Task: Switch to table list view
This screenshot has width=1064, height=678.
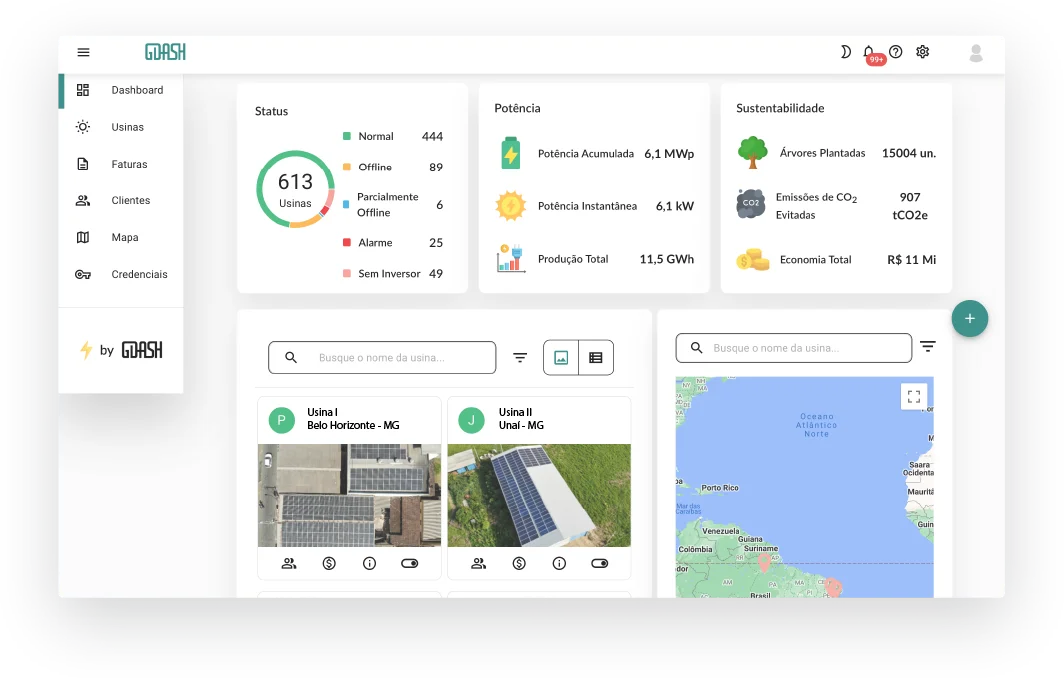Action: 596,358
